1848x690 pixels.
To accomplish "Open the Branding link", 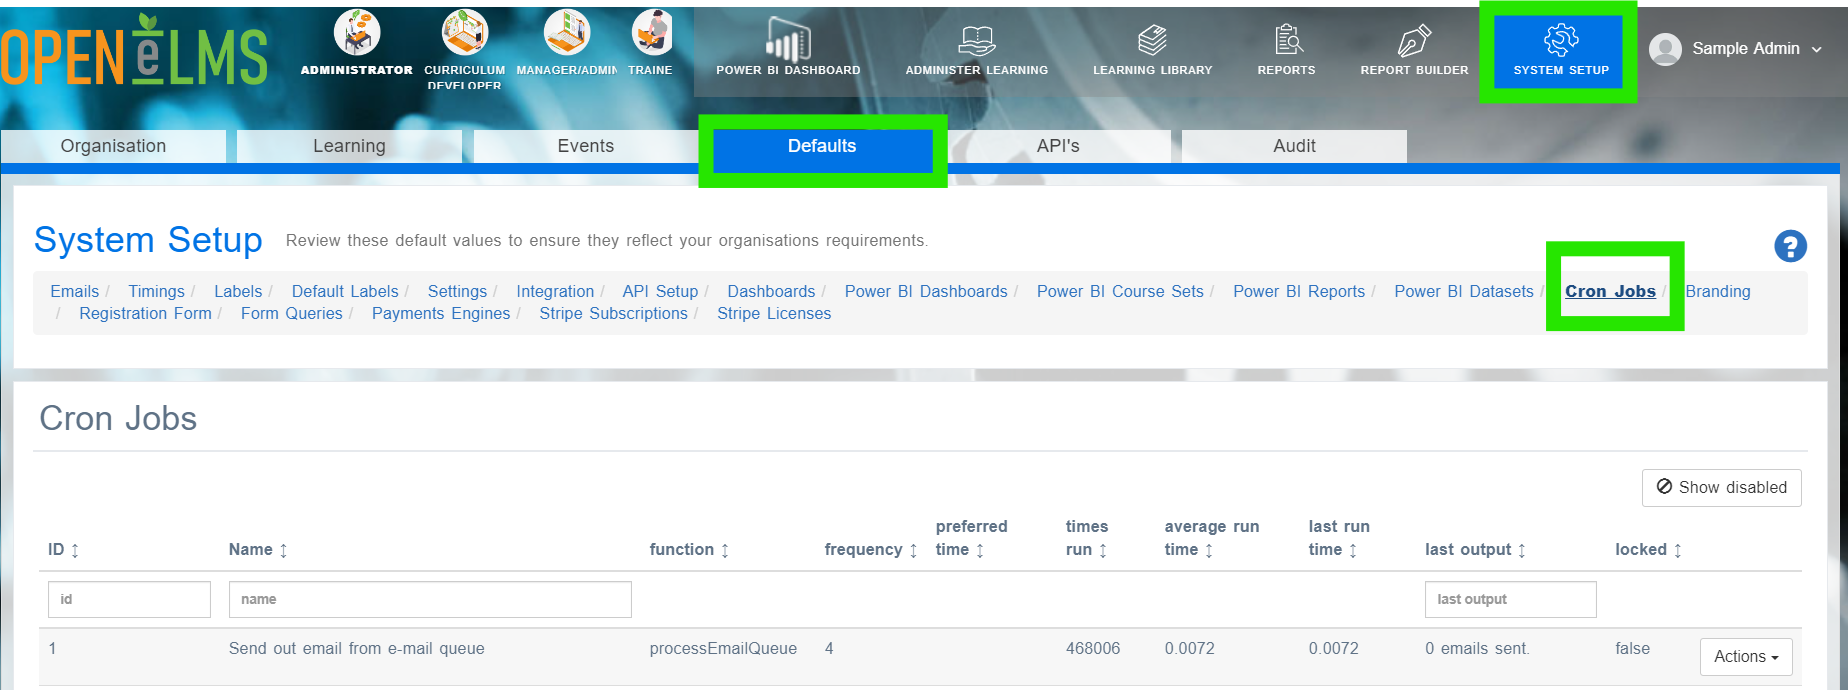I will click(1718, 291).
